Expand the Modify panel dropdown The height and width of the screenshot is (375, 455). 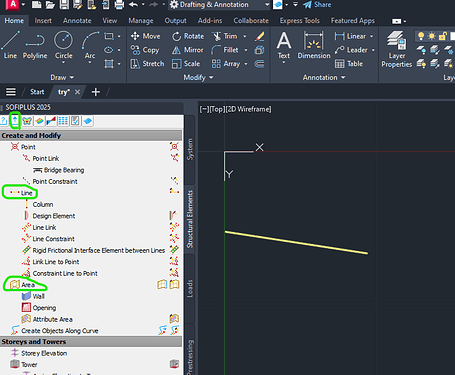(198, 77)
